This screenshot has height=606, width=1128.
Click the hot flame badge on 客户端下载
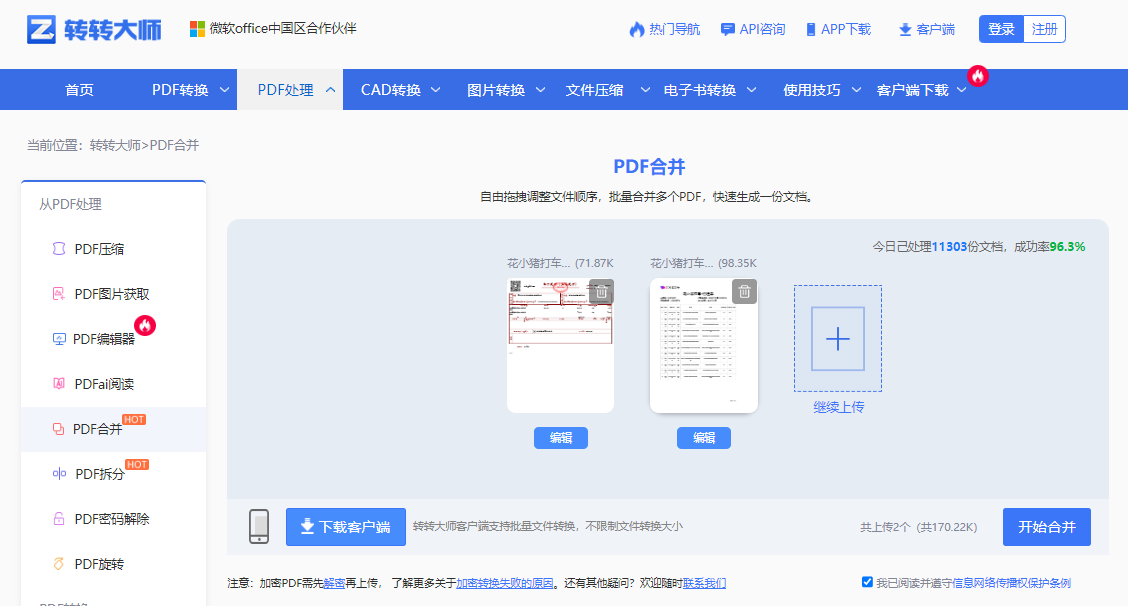[x=978, y=76]
